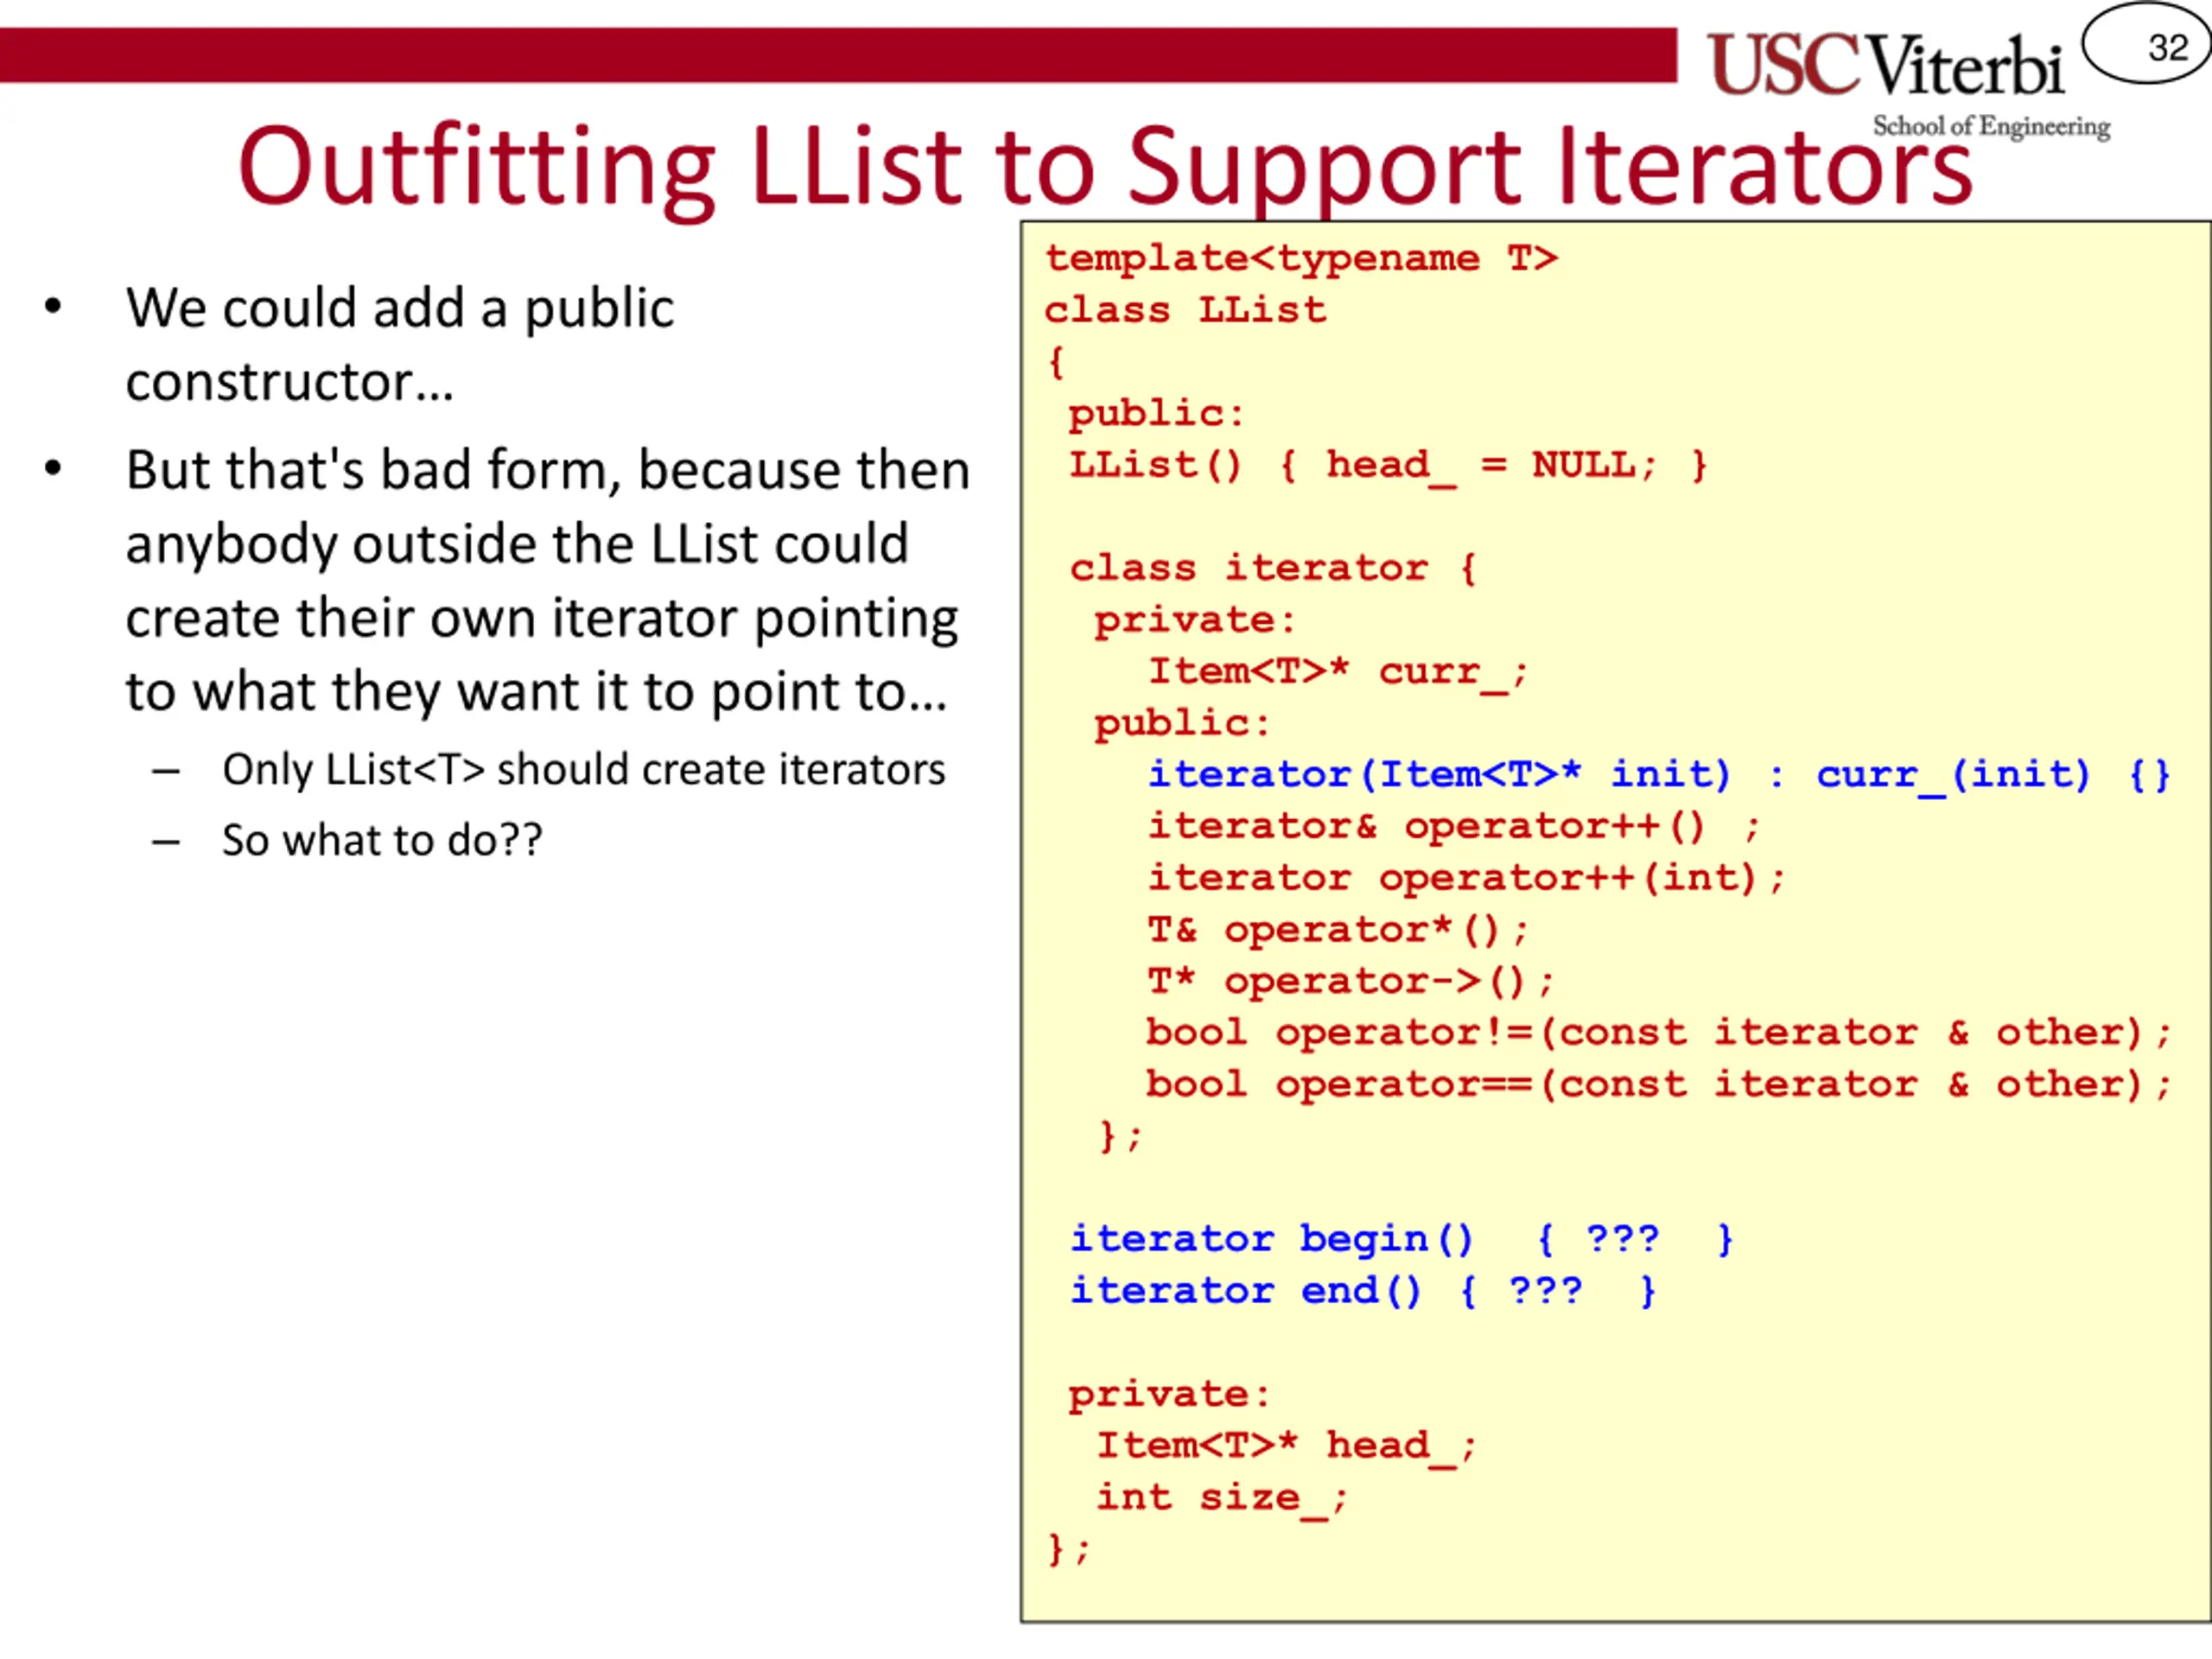Click the slide title 'Outfitting LList to Support Iterators'

coord(1104,167)
